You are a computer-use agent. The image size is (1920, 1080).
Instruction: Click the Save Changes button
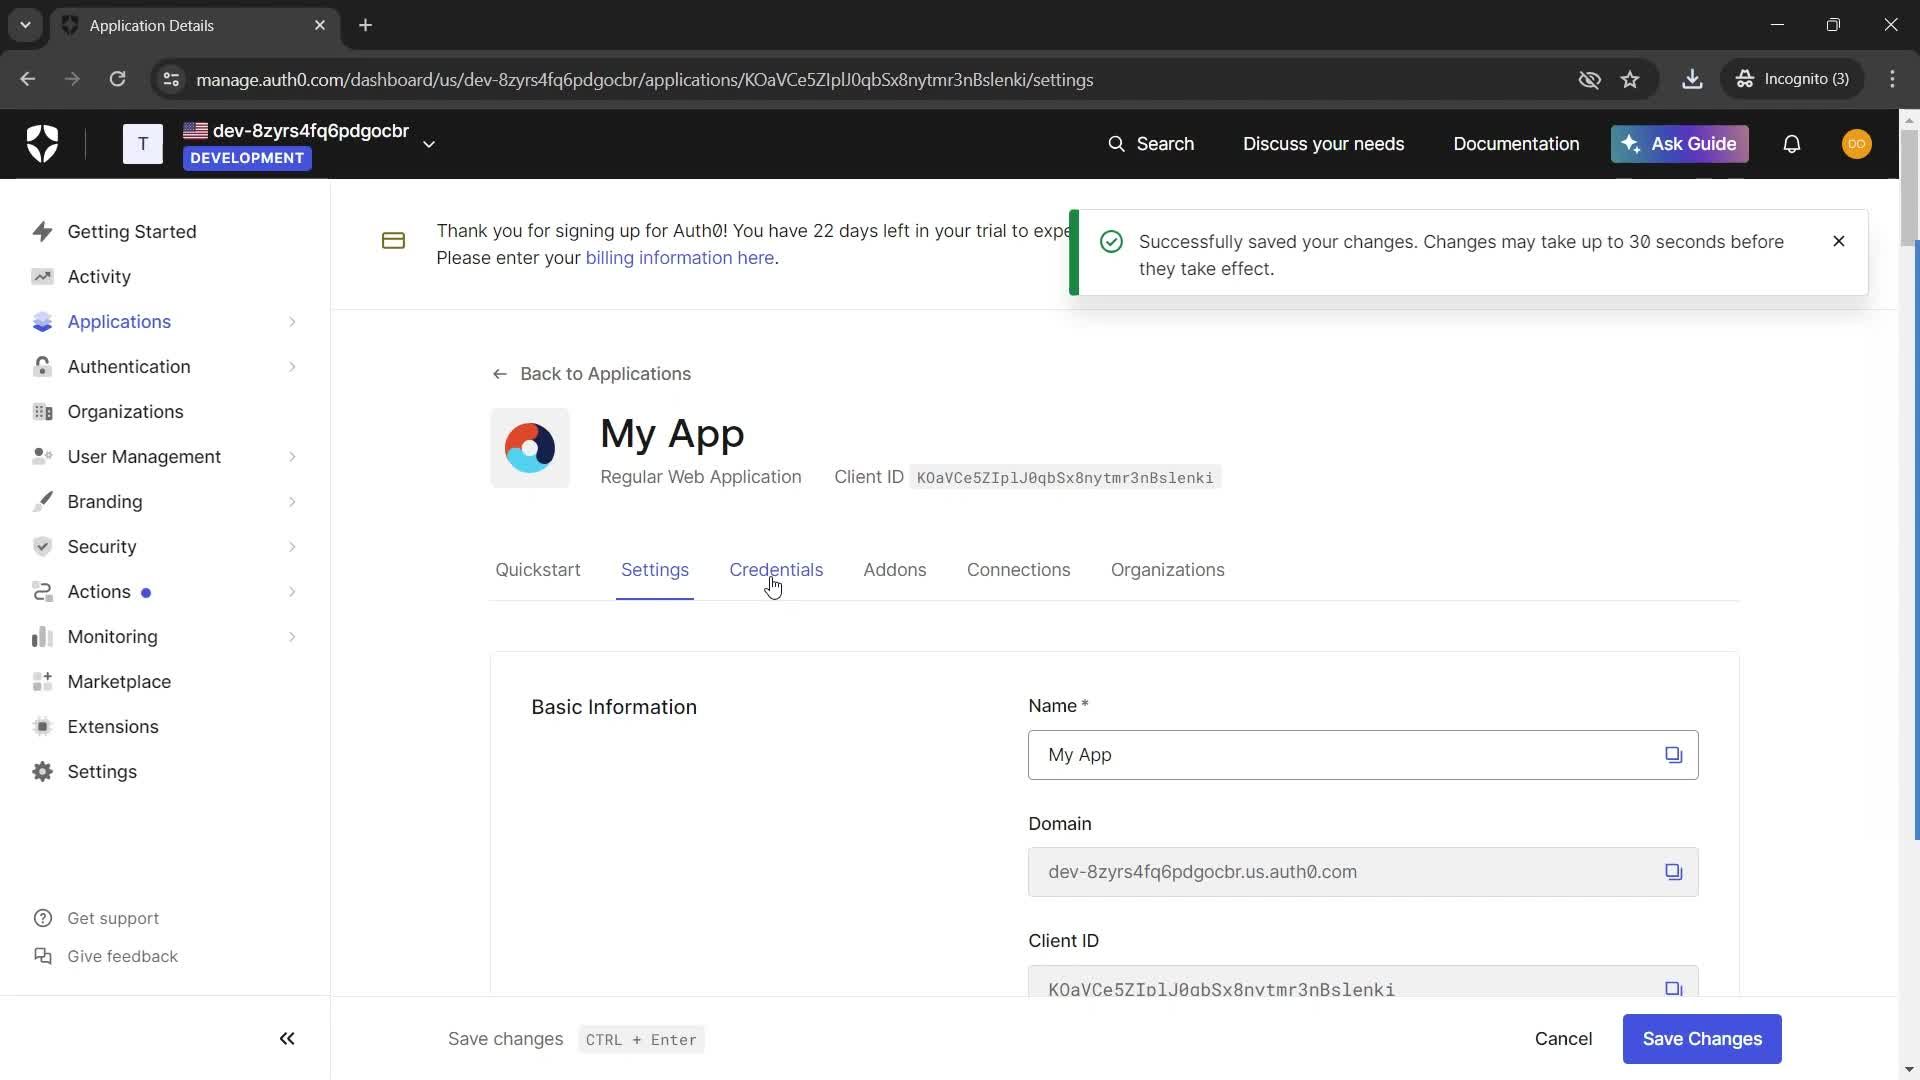[x=1702, y=1039]
